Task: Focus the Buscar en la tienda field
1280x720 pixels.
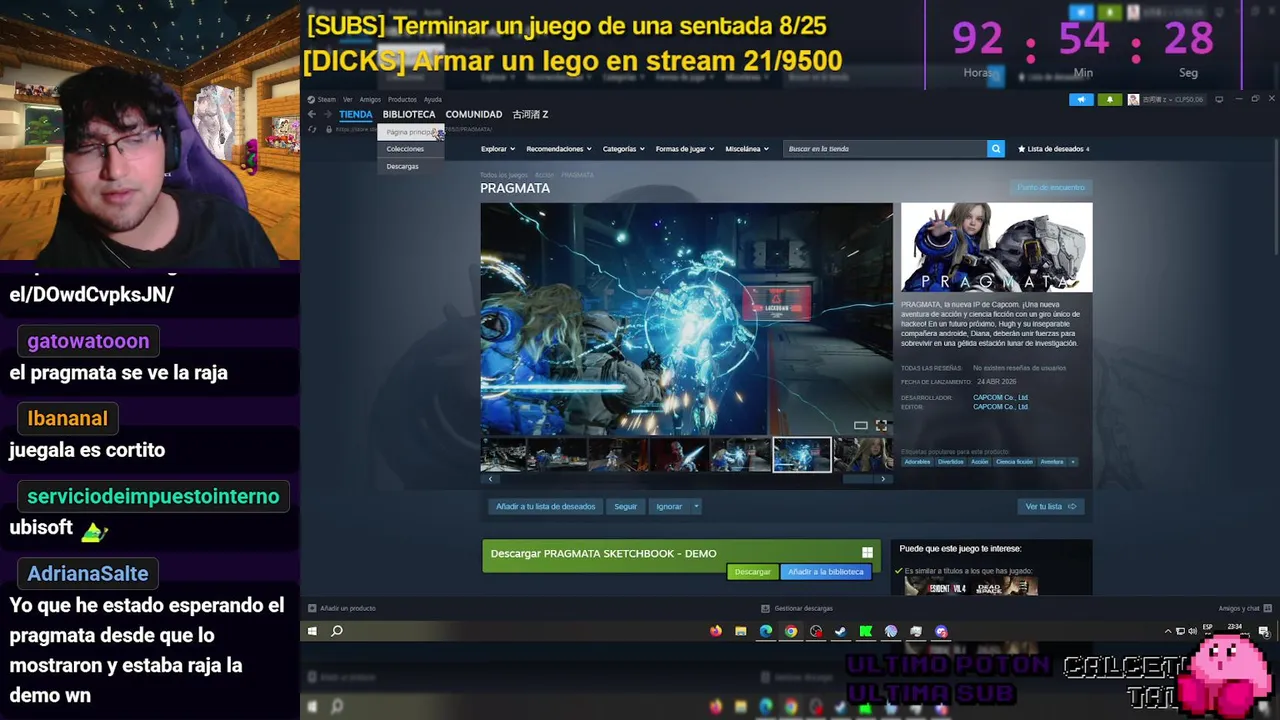Action: 885,149
